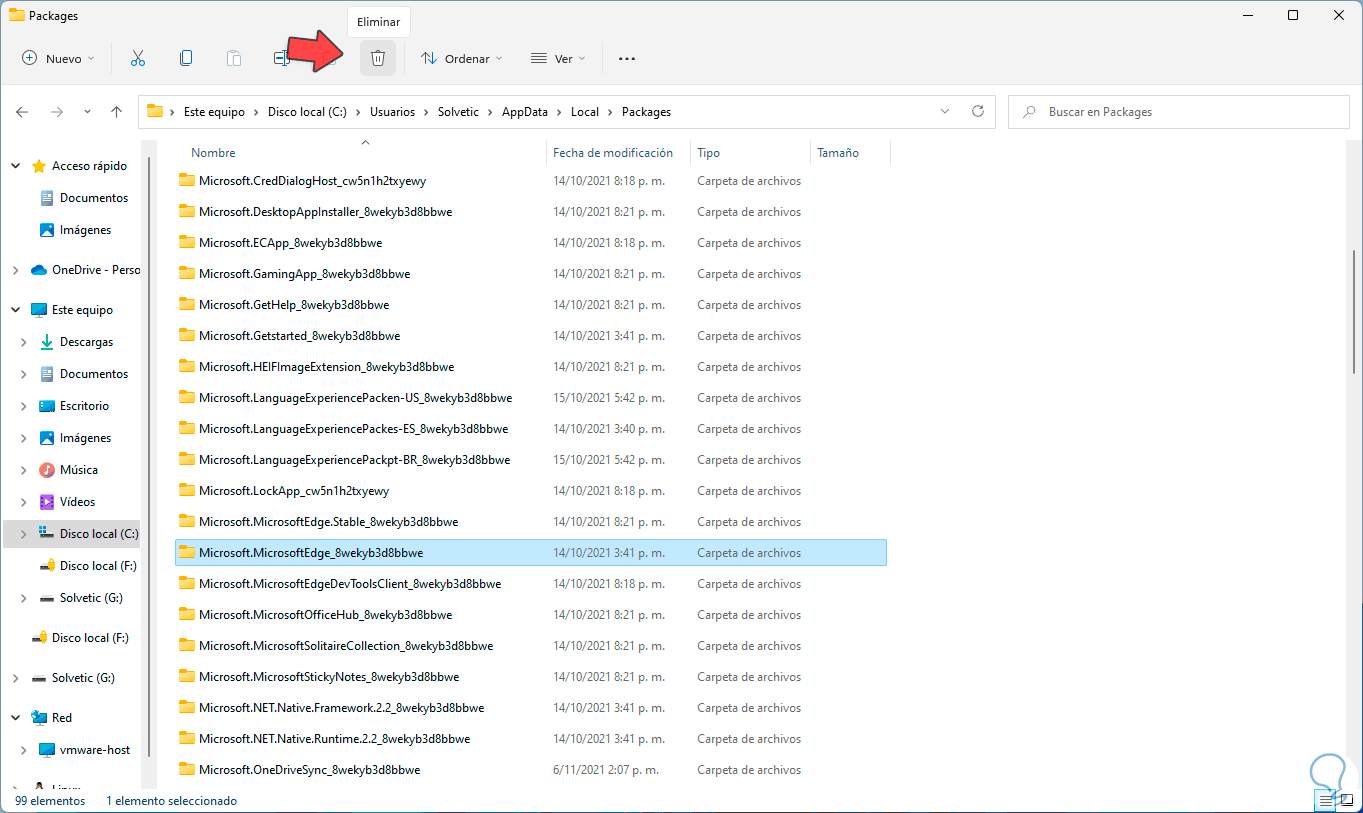
Task: Open the Nuevo dropdown
Action: 59,58
